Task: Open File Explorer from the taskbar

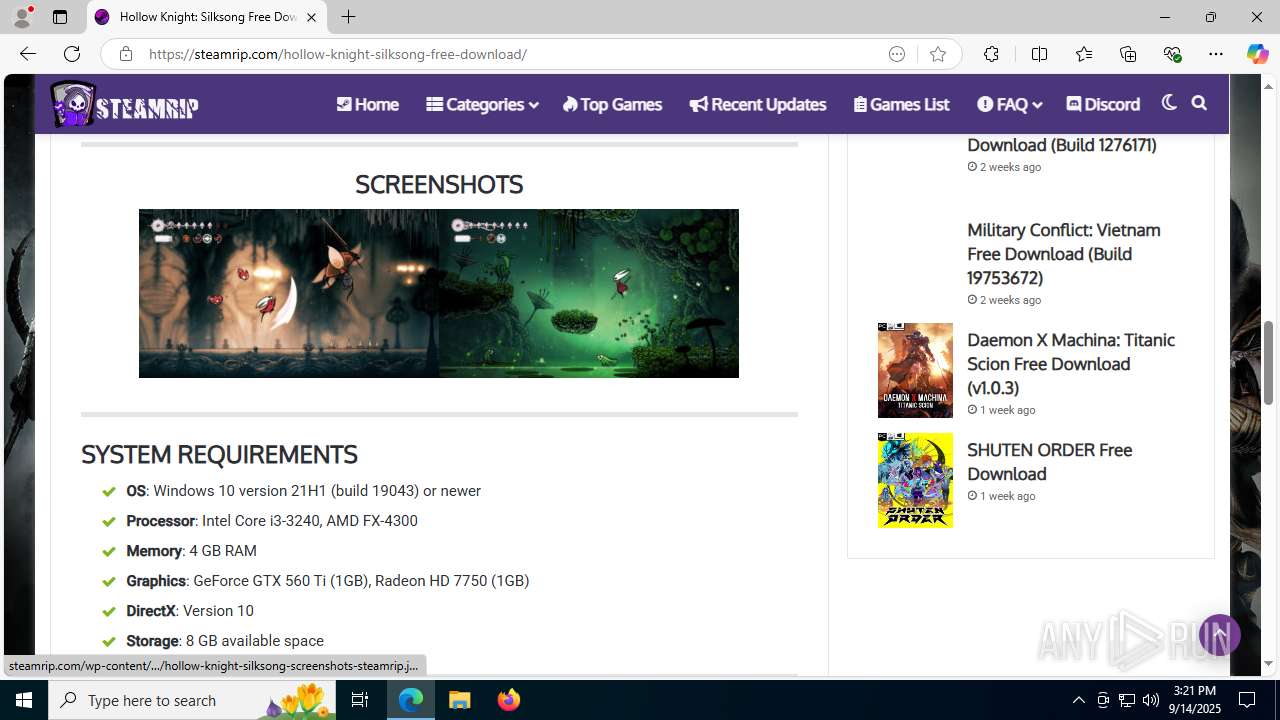Action: [x=460, y=700]
